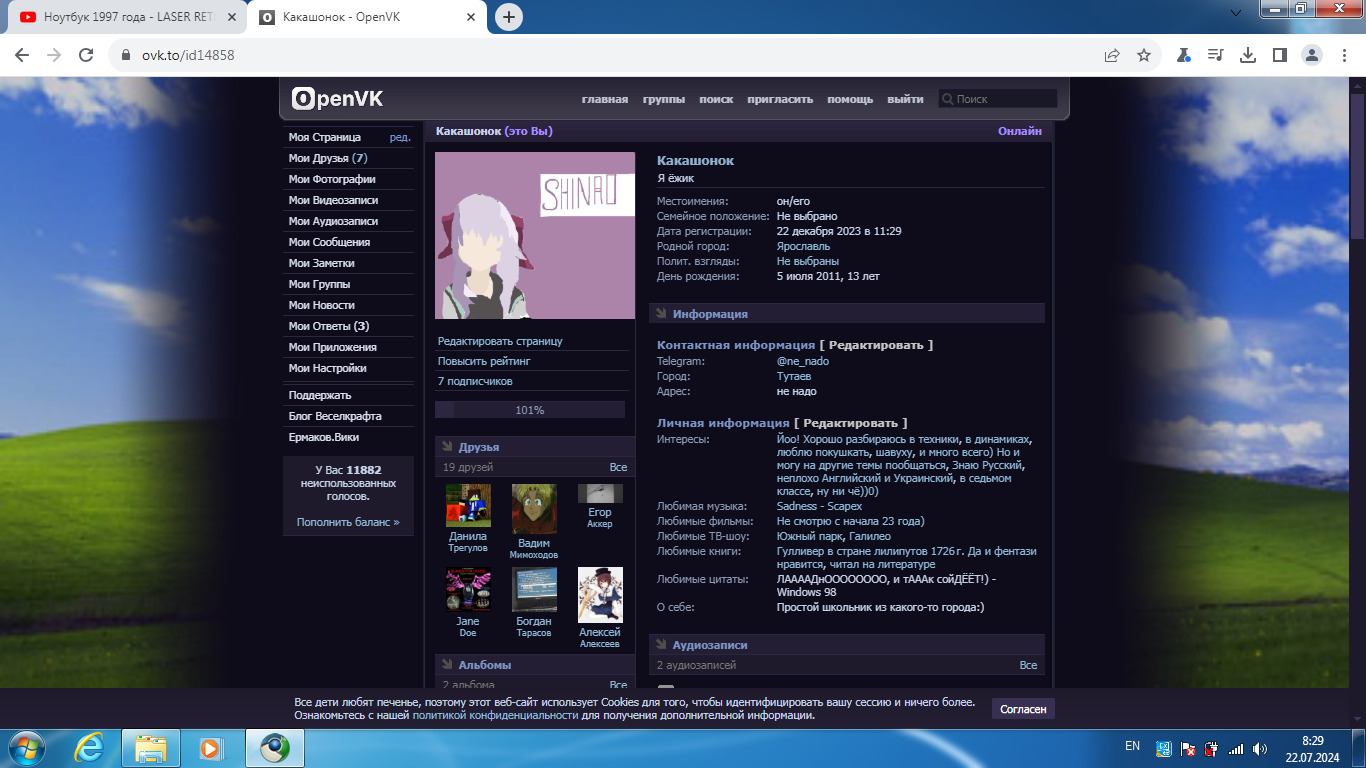The width and height of the screenshot is (1366, 768).
Task: Open Chrome three-dot menu
Action: click(1342, 55)
